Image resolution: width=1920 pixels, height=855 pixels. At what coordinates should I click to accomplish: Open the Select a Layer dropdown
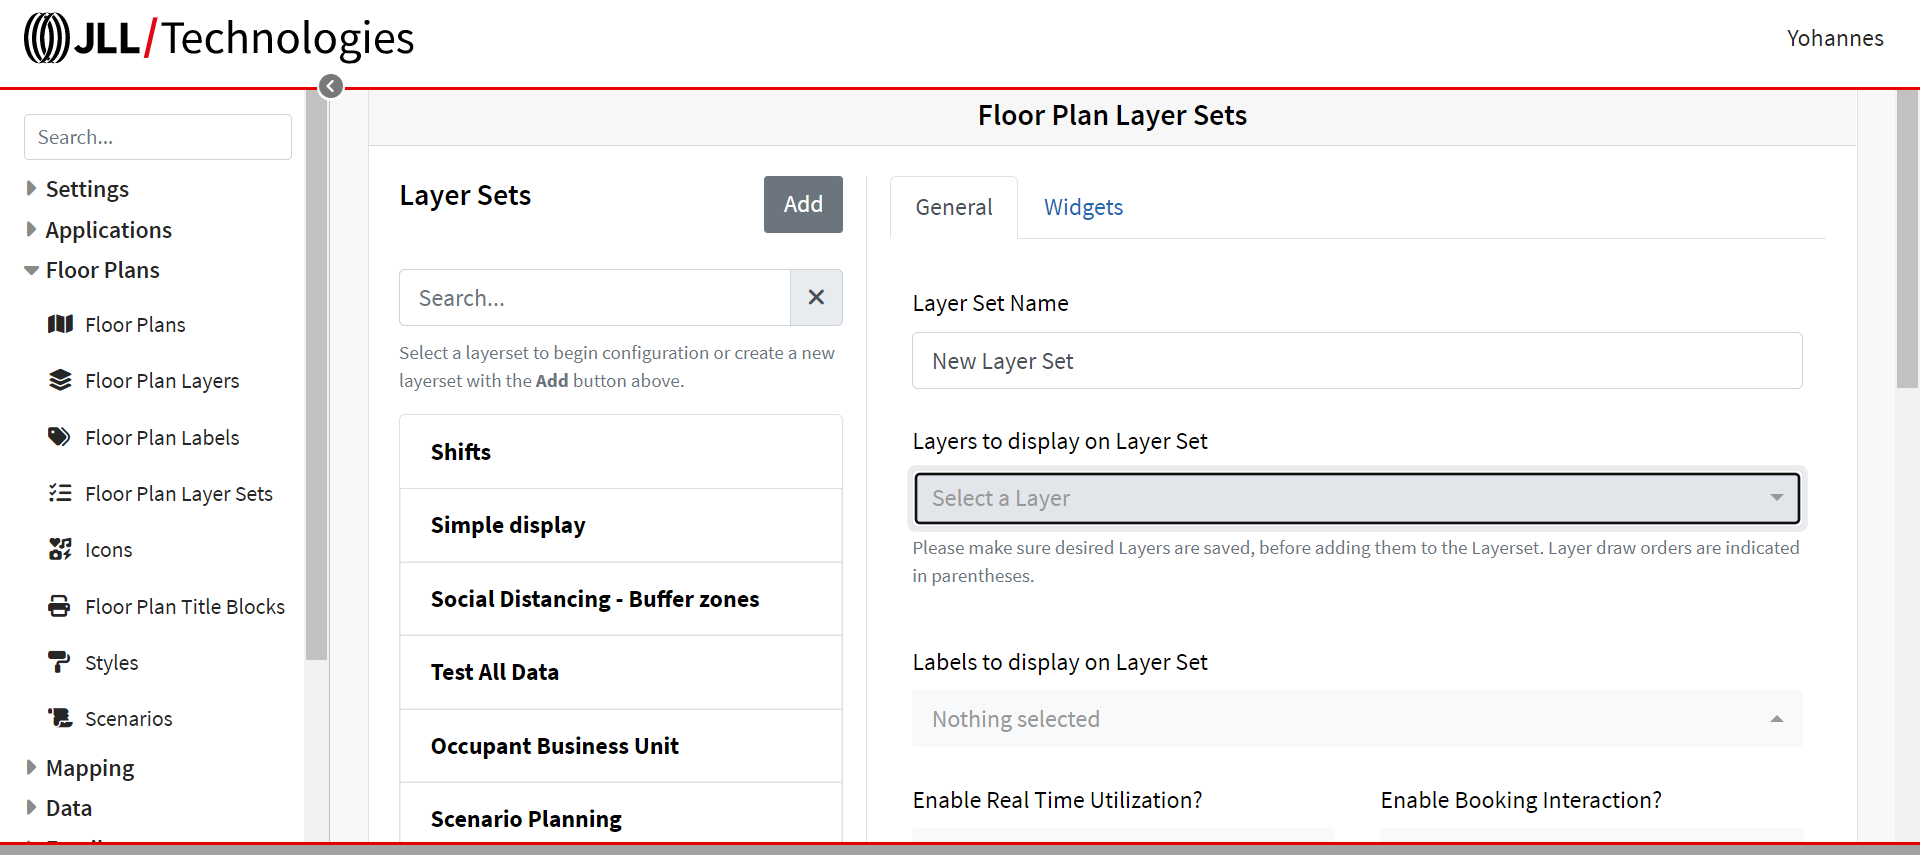pos(1357,498)
